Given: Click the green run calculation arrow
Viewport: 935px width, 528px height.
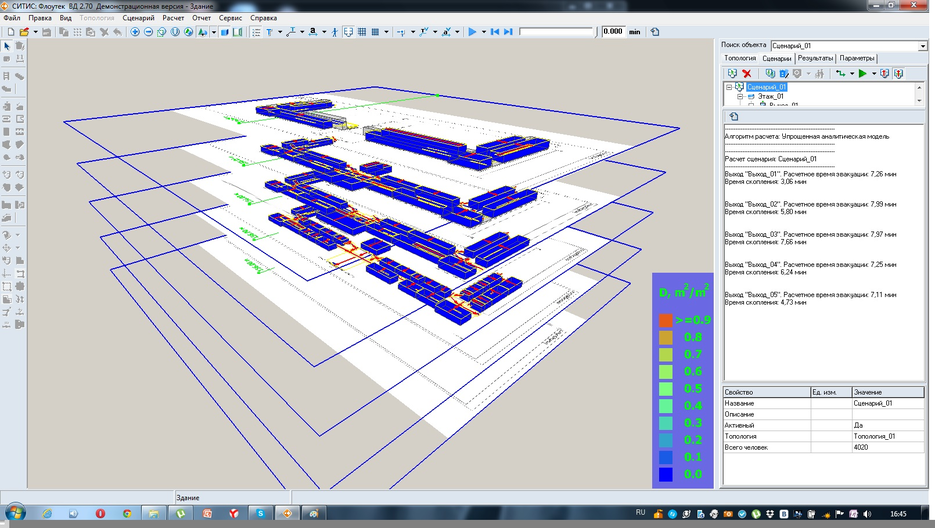Looking at the screenshot, I should tap(862, 73).
